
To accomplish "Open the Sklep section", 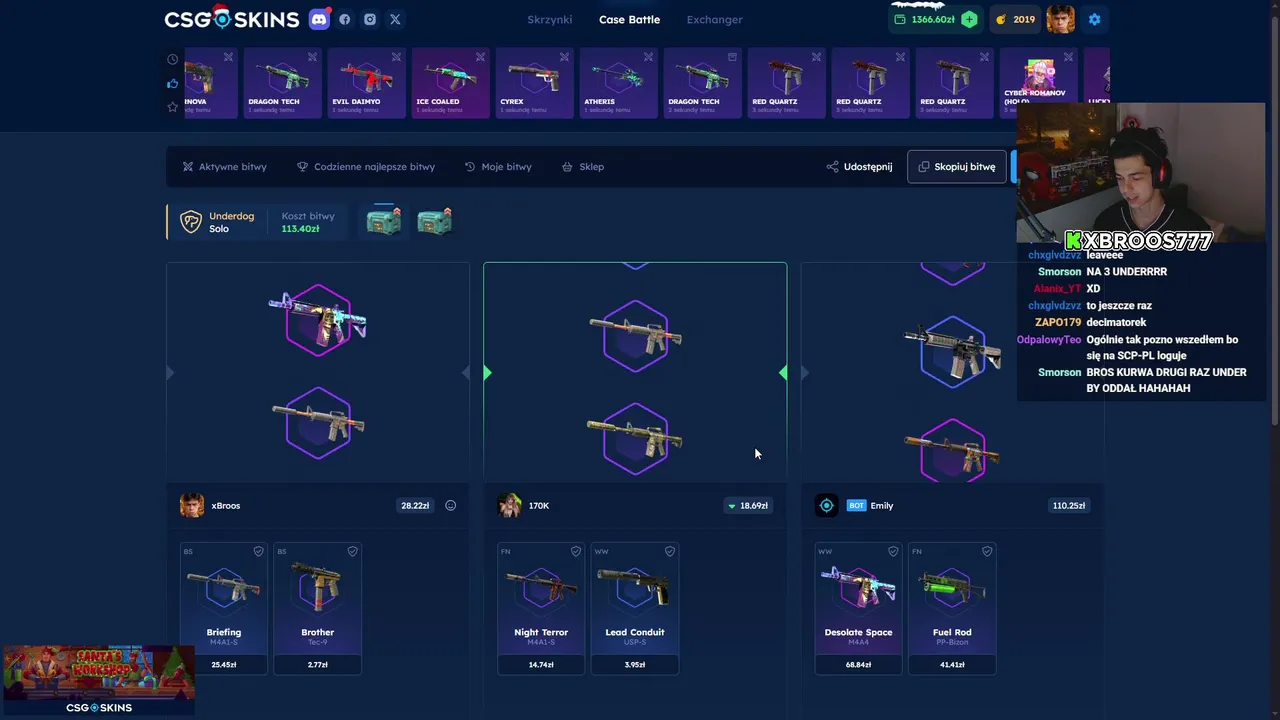I will pyautogui.click(x=583, y=167).
